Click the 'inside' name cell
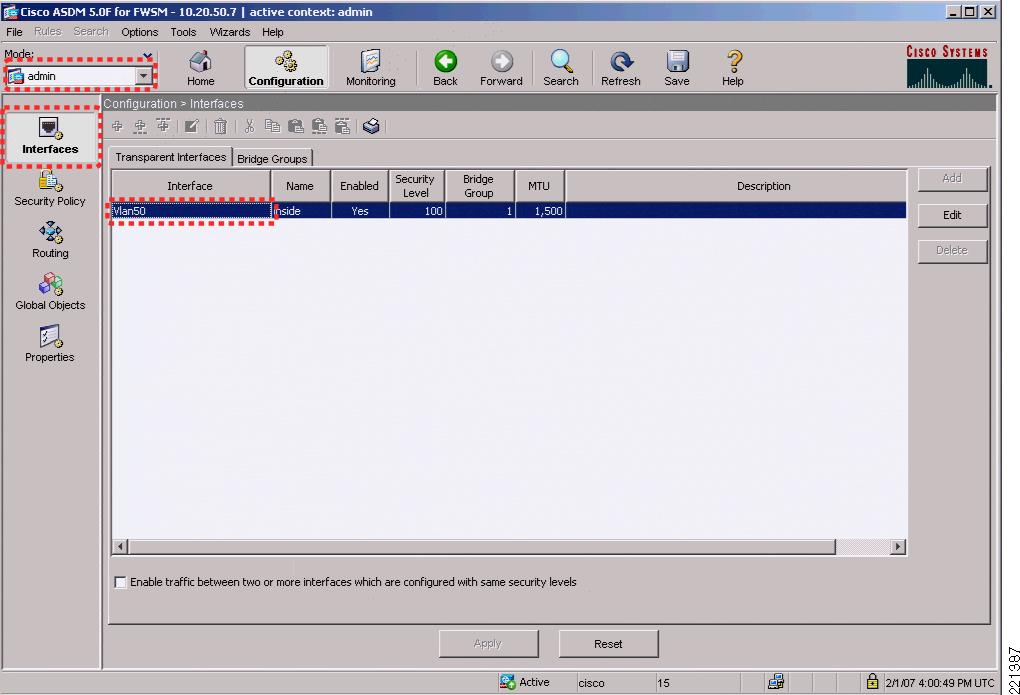Screen dimensions: 1020x695 point(301,211)
